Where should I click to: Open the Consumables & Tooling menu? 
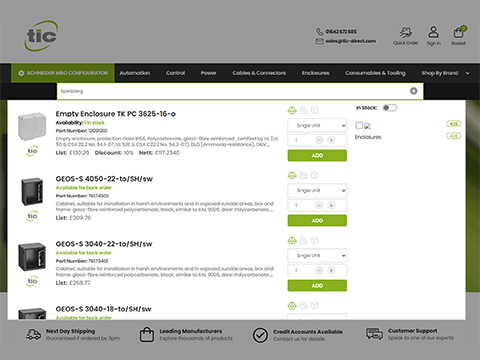[375, 73]
